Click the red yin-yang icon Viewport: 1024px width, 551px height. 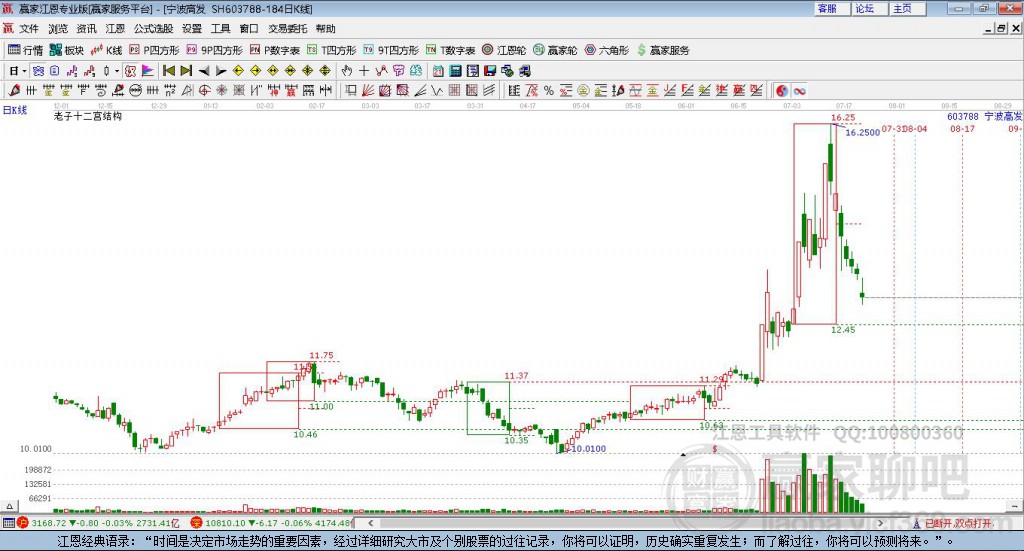[x=782, y=91]
